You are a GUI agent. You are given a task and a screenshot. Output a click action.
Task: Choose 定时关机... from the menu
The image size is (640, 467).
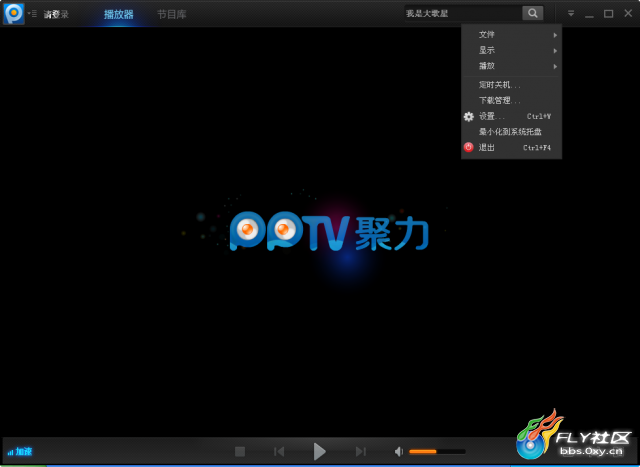(x=511, y=85)
